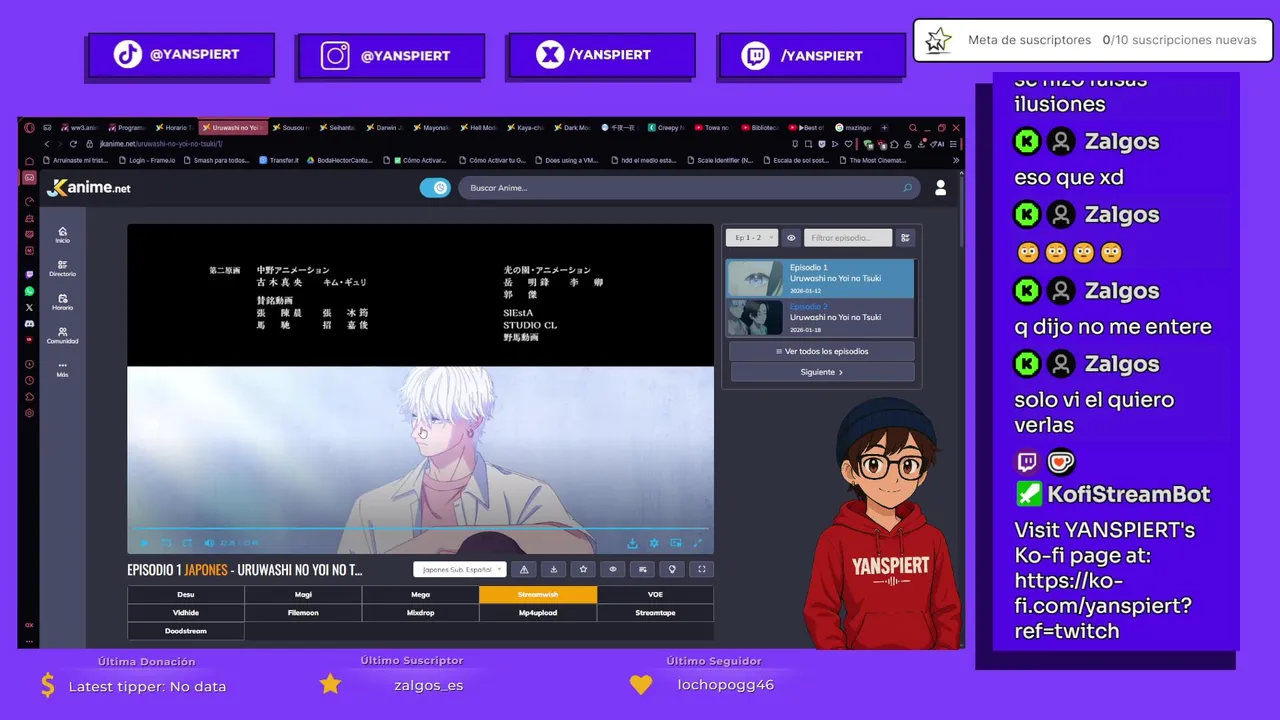The width and height of the screenshot is (1280, 720).
Task: Seek on the video progress bar
Action: click(x=420, y=528)
